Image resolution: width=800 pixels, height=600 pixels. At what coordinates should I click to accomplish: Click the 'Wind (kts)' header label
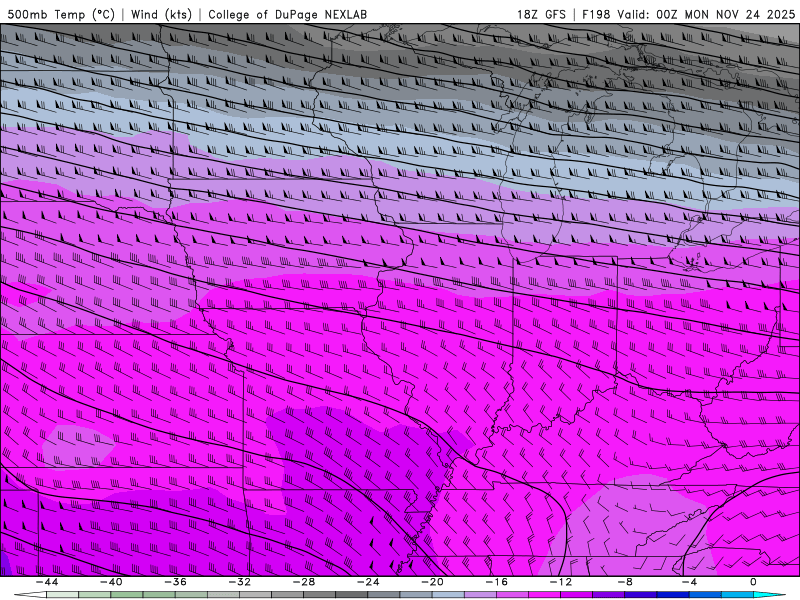pos(161,14)
